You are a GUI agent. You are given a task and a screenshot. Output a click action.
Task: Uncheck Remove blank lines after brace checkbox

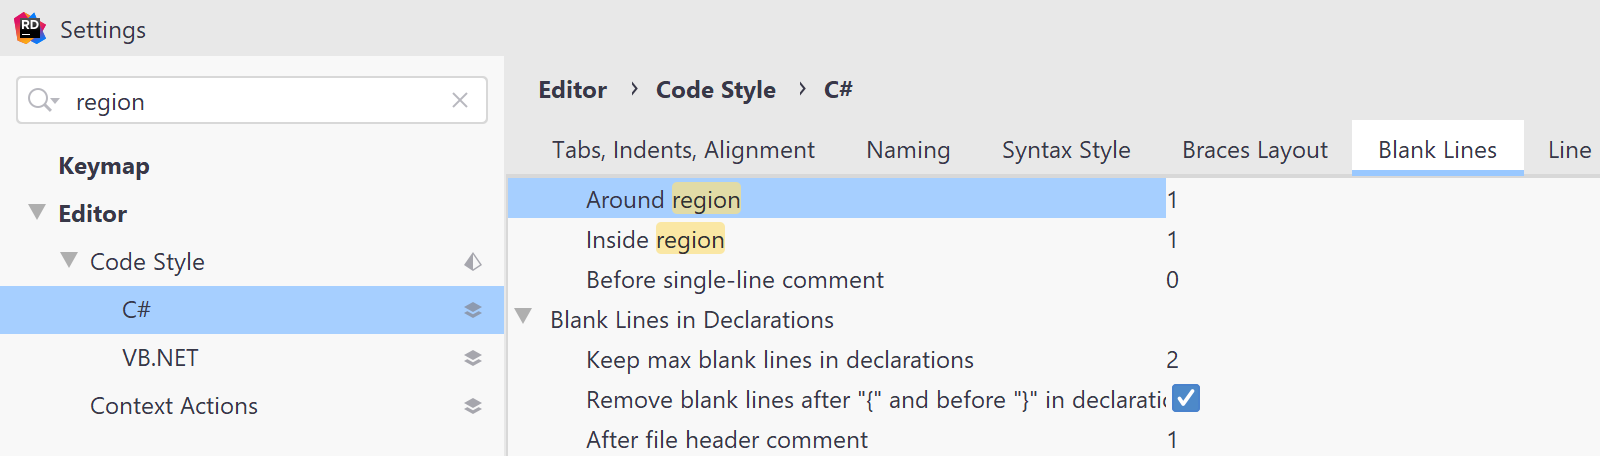[x=1186, y=398]
